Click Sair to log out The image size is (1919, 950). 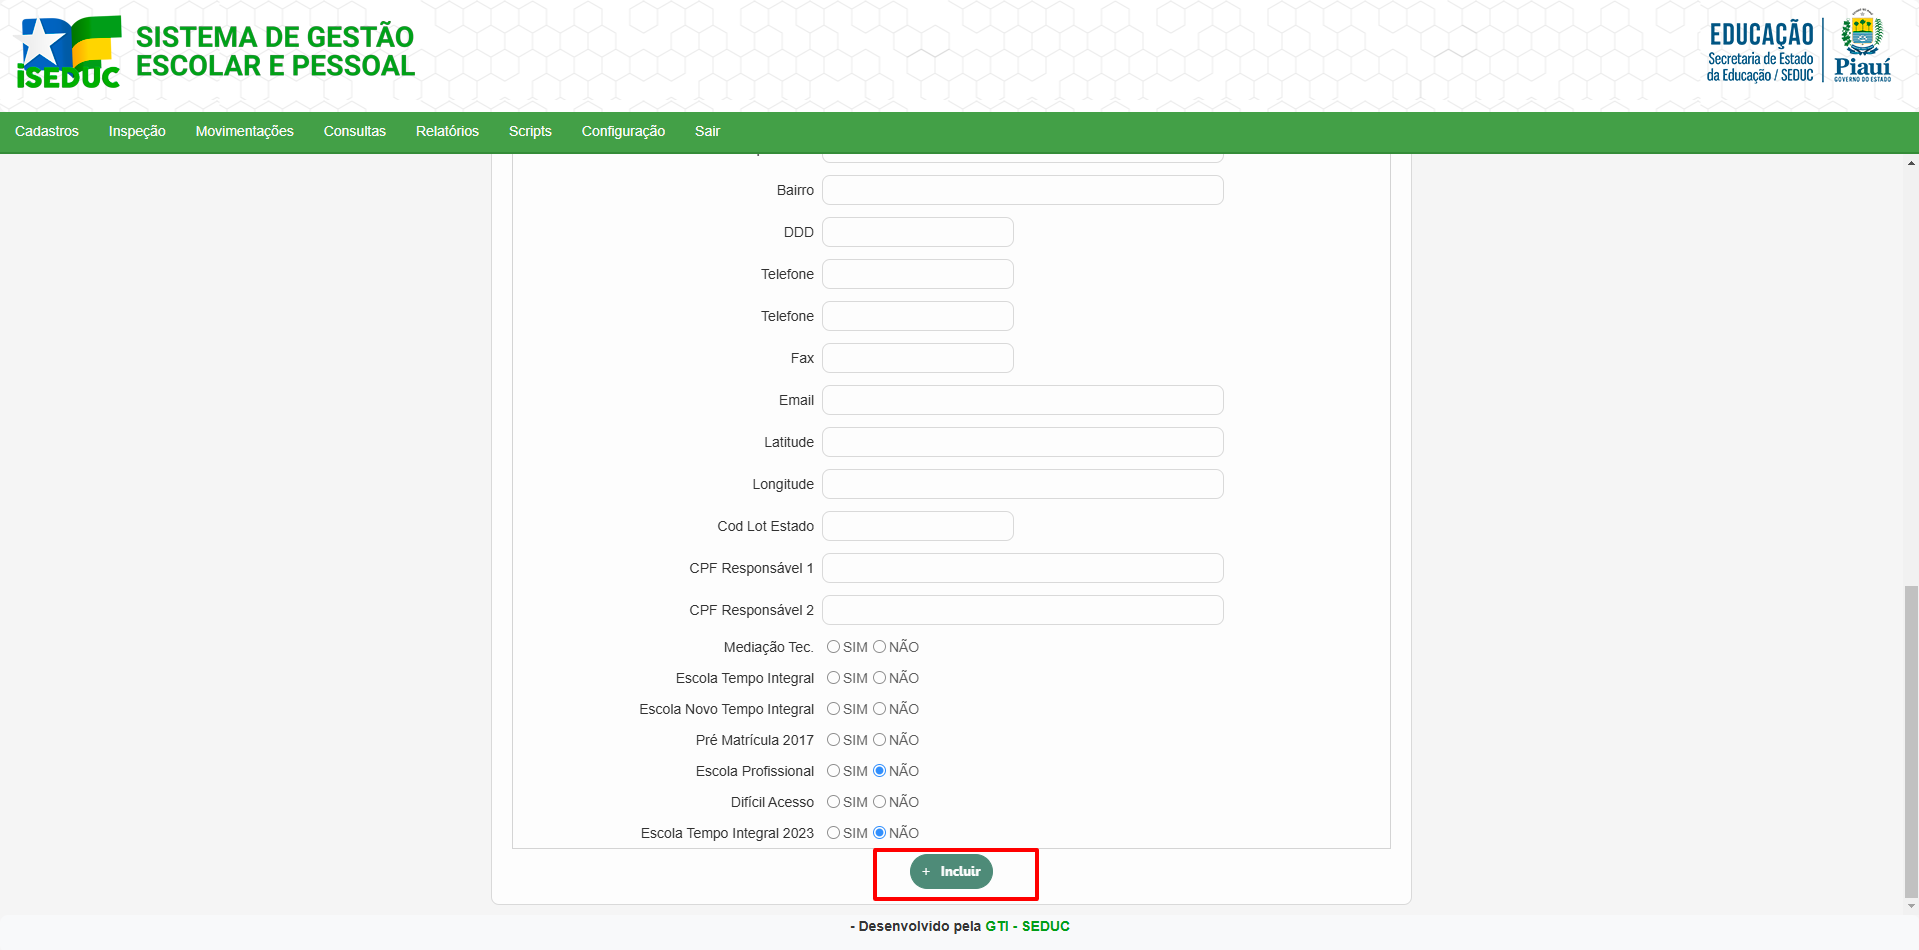click(x=707, y=131)
